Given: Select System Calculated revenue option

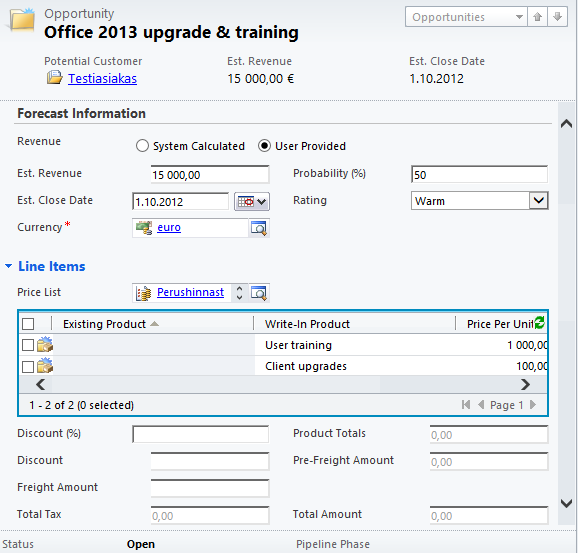Looking at the screenshot, I should [x=142, y=146].
